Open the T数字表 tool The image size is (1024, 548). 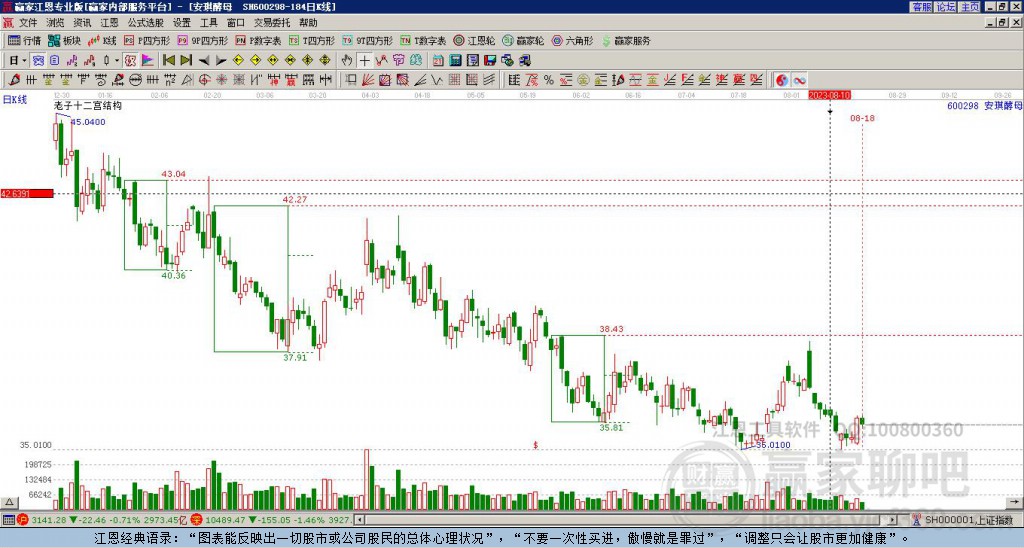pos(423,40)
